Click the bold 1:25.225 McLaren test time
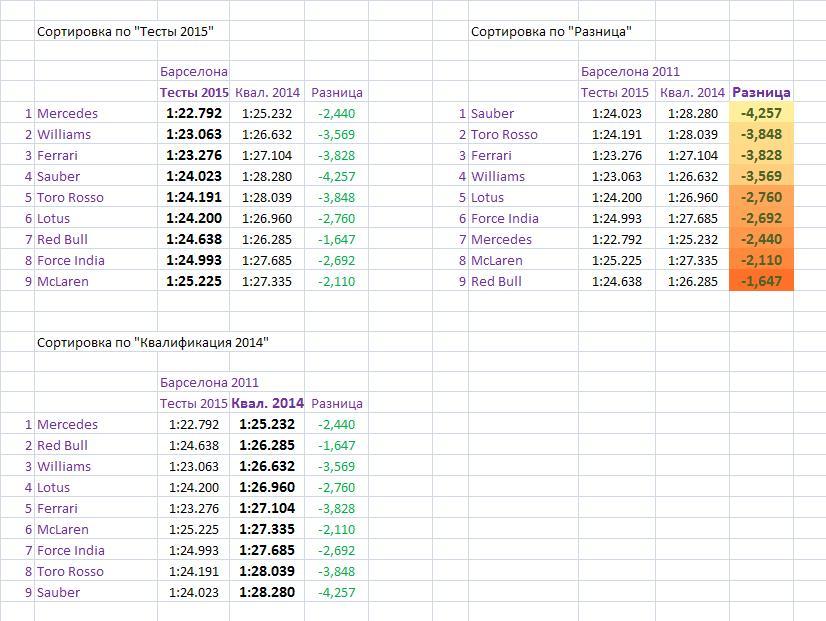The image size is (826, 621). pyautogui.click(x=194, y=281)
